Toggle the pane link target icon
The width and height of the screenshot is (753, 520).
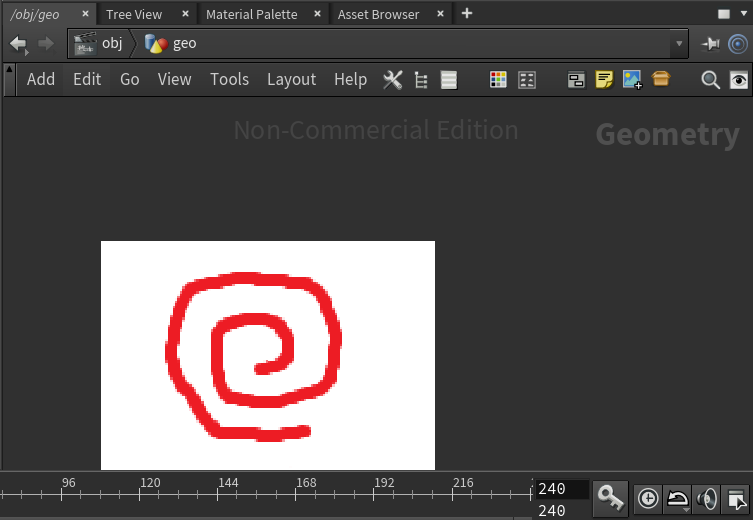(738, 44)
